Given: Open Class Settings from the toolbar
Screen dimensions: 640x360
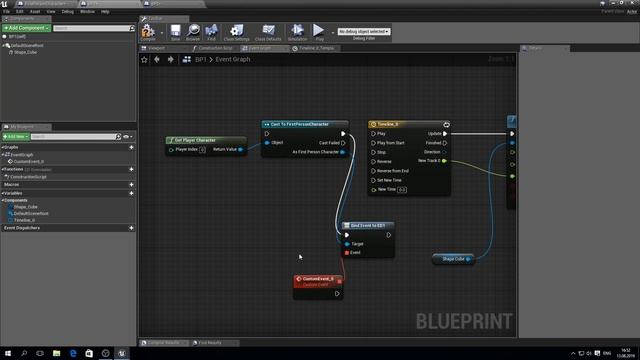Looking at the screenshot, I should [236, 32].
